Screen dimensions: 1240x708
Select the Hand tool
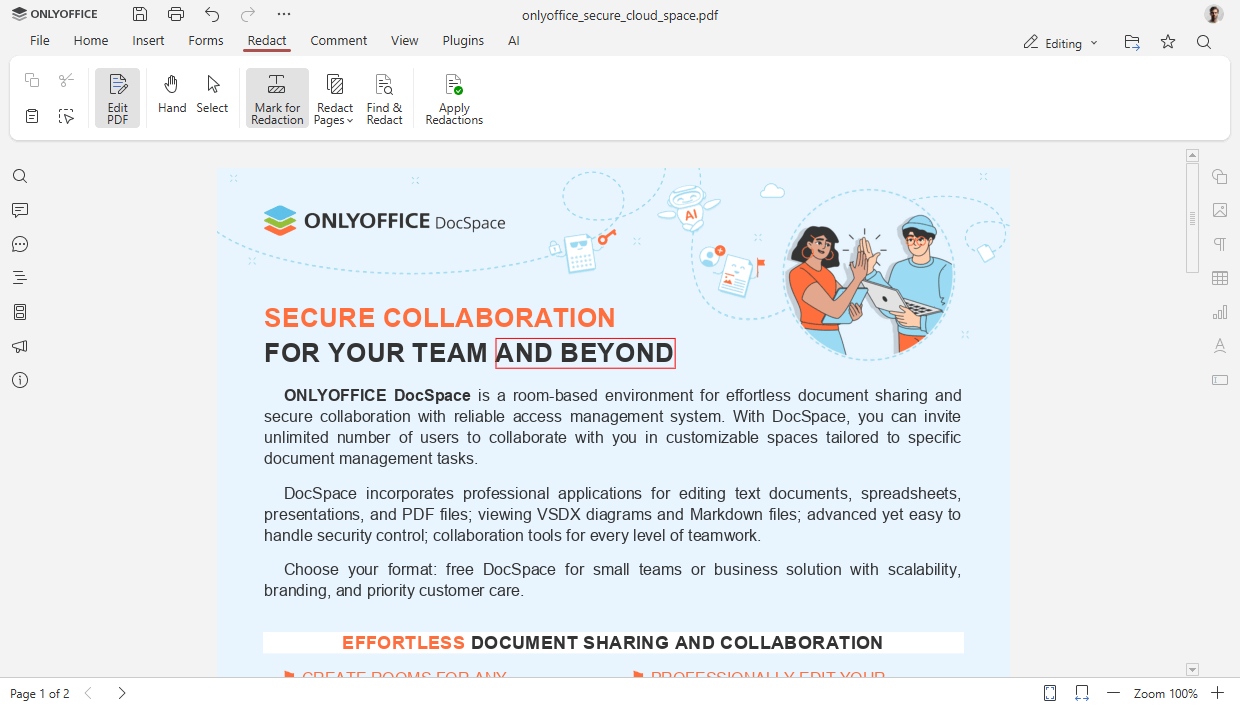(171, 97)
